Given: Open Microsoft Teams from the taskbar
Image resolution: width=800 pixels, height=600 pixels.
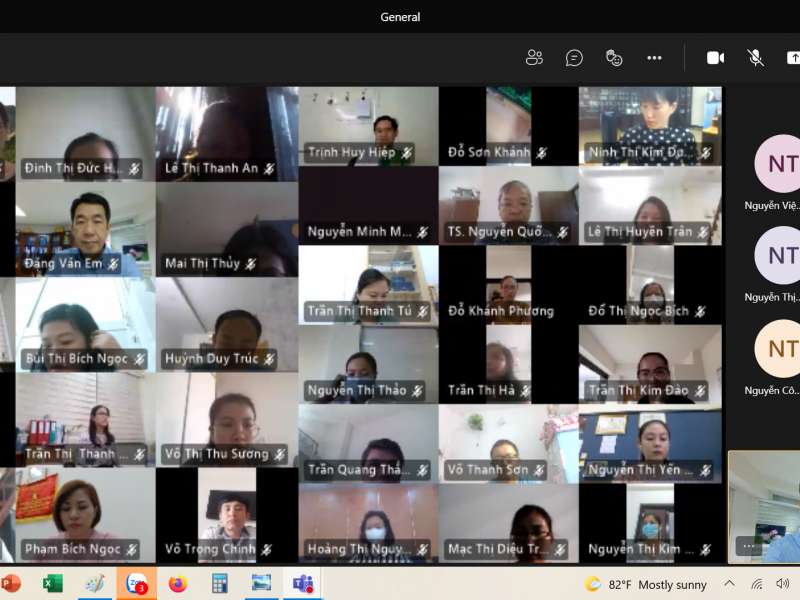Looking at the screenshot, I should tap(302, 583).
